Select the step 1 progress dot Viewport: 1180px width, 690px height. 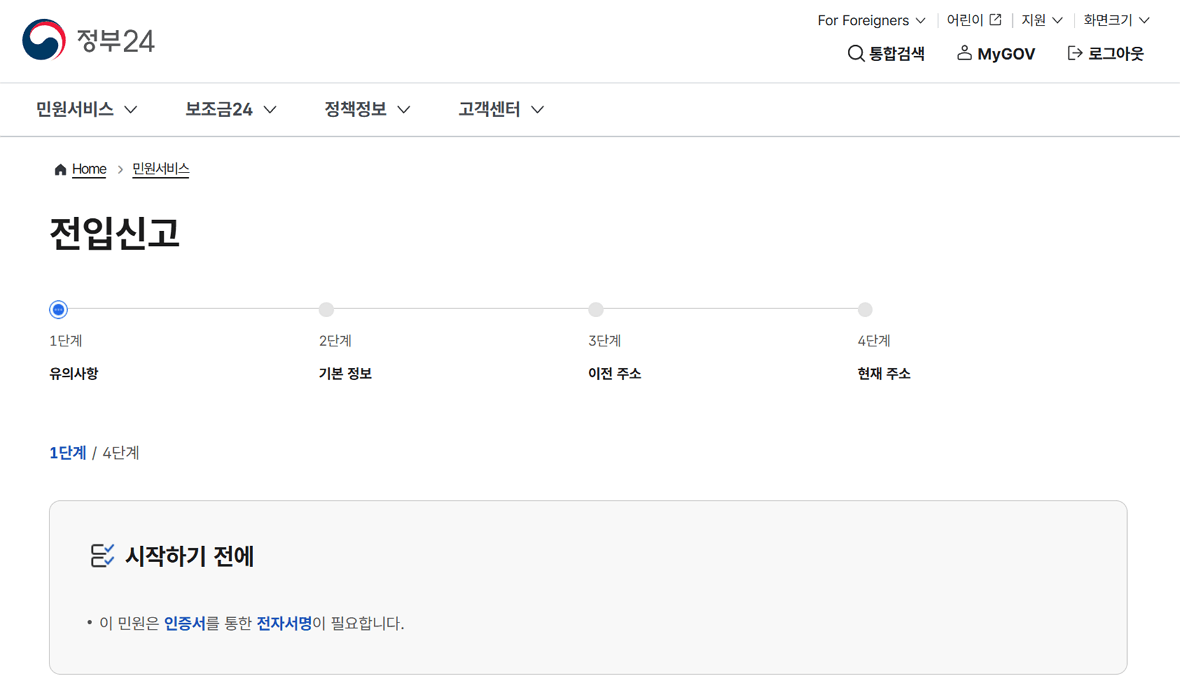click(x=57, y=309)
